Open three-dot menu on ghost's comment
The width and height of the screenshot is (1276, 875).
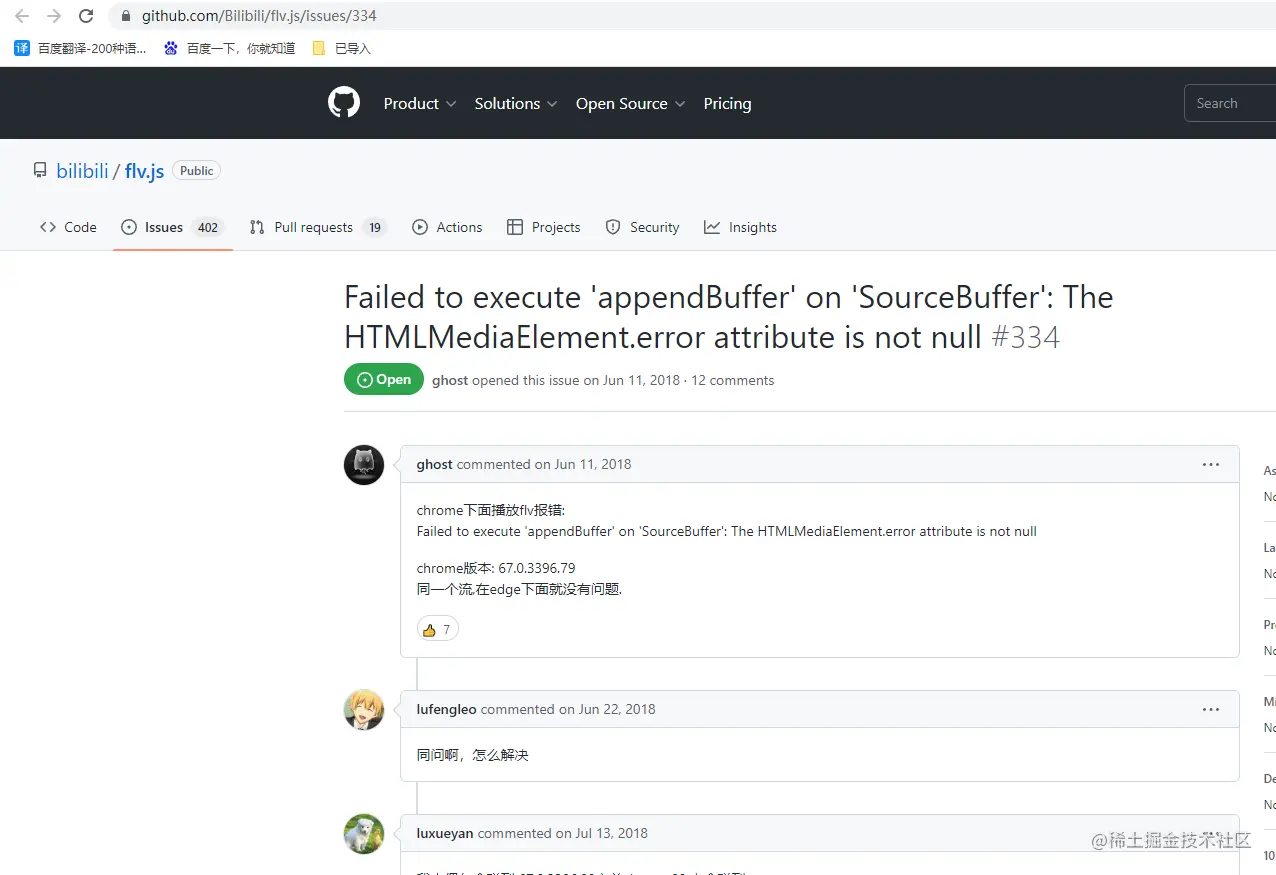pyautogui.click(x=1211, y=464)
